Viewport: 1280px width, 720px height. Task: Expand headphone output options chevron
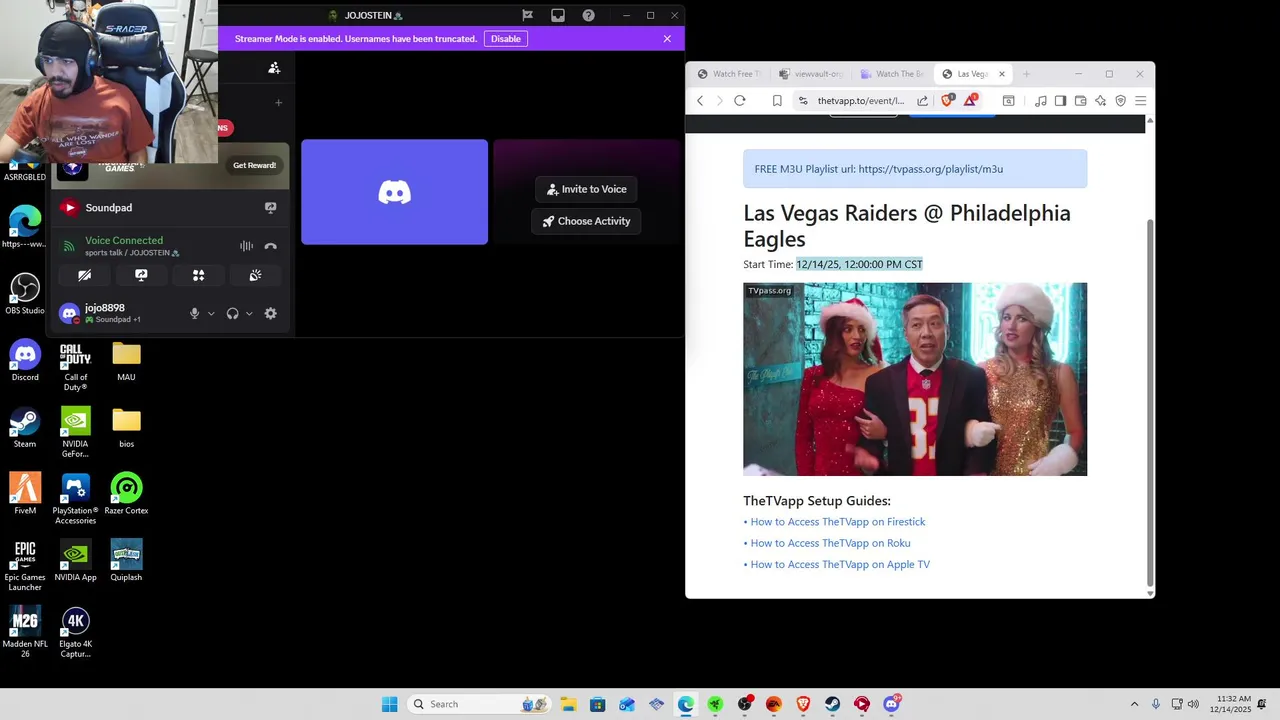point(249,313)
